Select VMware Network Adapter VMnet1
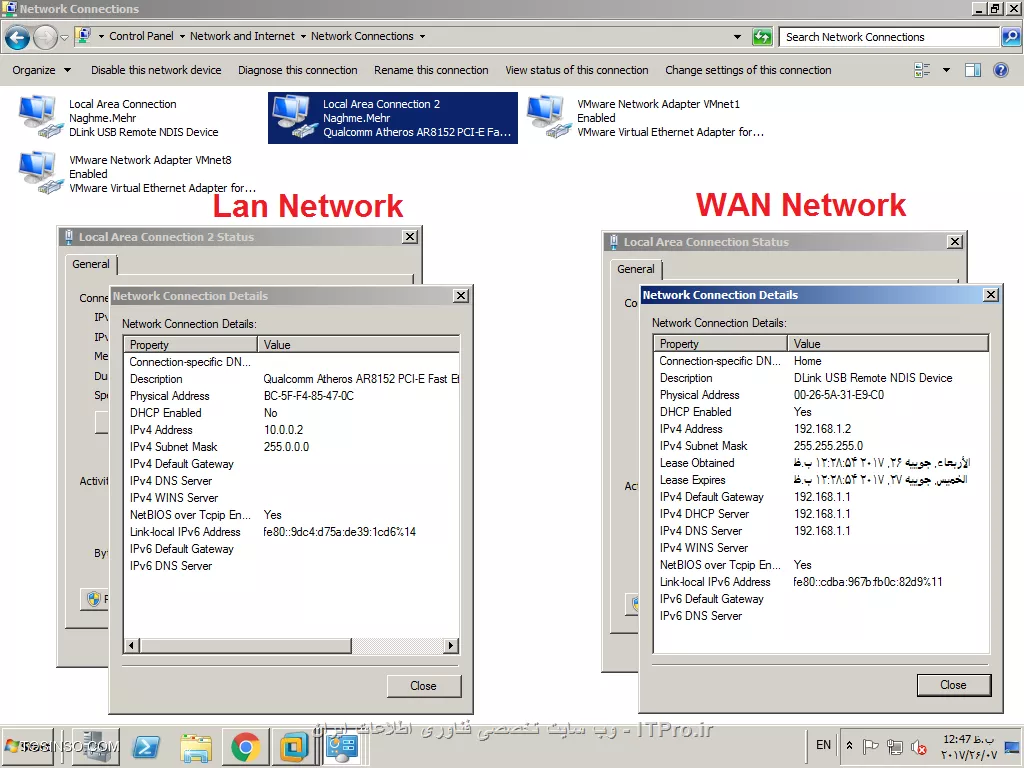This screenshot has height=768, width=1024. pos(647,118)
